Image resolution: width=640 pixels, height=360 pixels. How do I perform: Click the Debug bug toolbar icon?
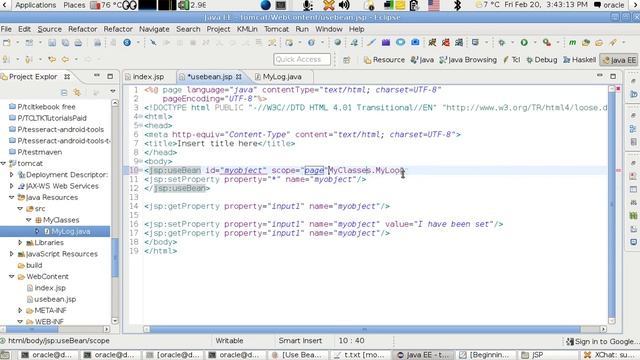(x=502, y=42)
